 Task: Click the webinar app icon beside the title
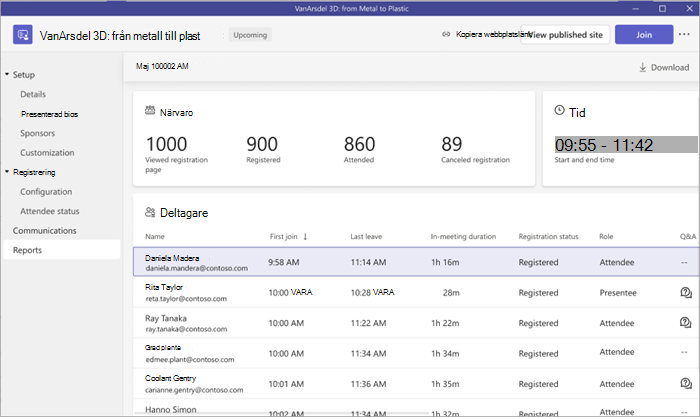[x=22, y=34]
